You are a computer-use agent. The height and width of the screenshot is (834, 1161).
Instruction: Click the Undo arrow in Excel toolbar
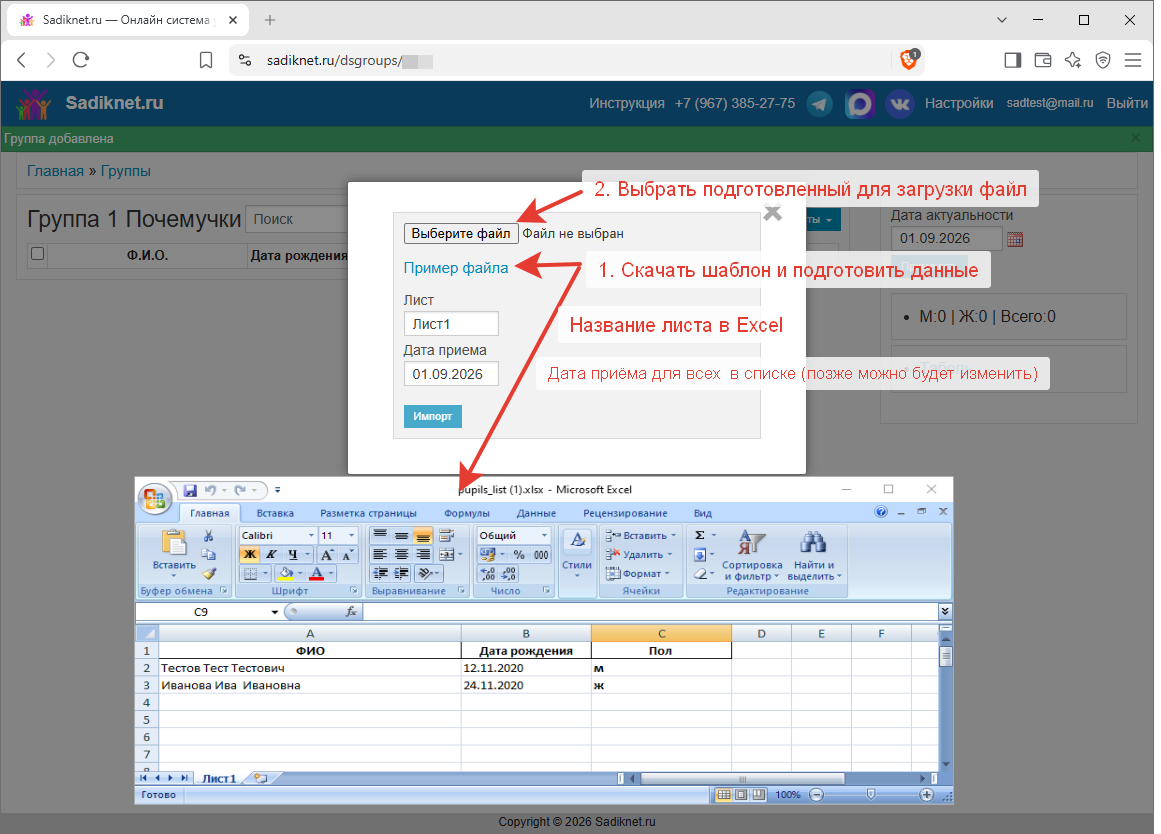tap(210, 490)
